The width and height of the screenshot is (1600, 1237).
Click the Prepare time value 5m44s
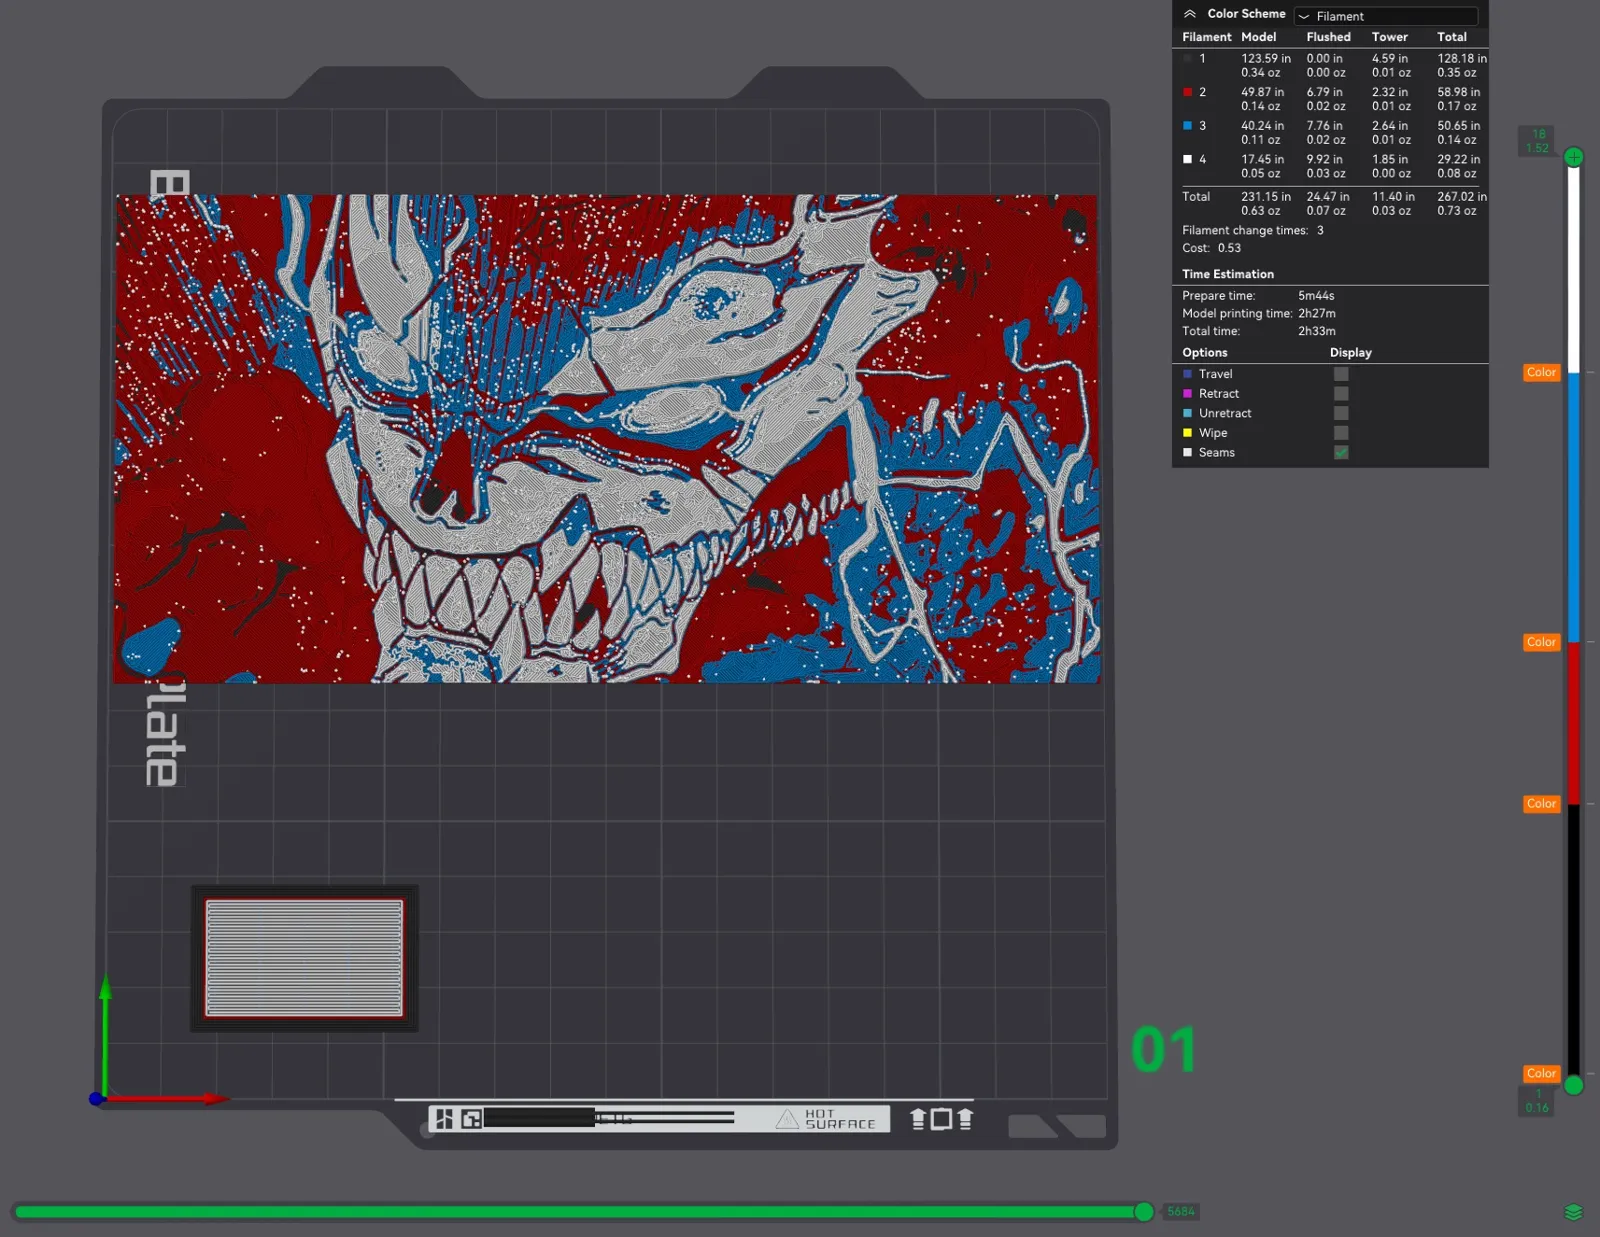(x=1316, y=296)
